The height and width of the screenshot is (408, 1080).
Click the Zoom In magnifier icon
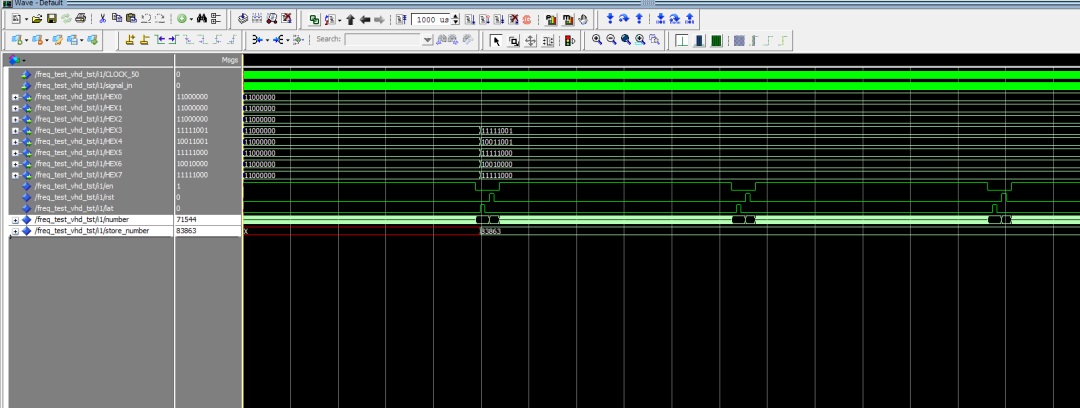tap(596, 40)
